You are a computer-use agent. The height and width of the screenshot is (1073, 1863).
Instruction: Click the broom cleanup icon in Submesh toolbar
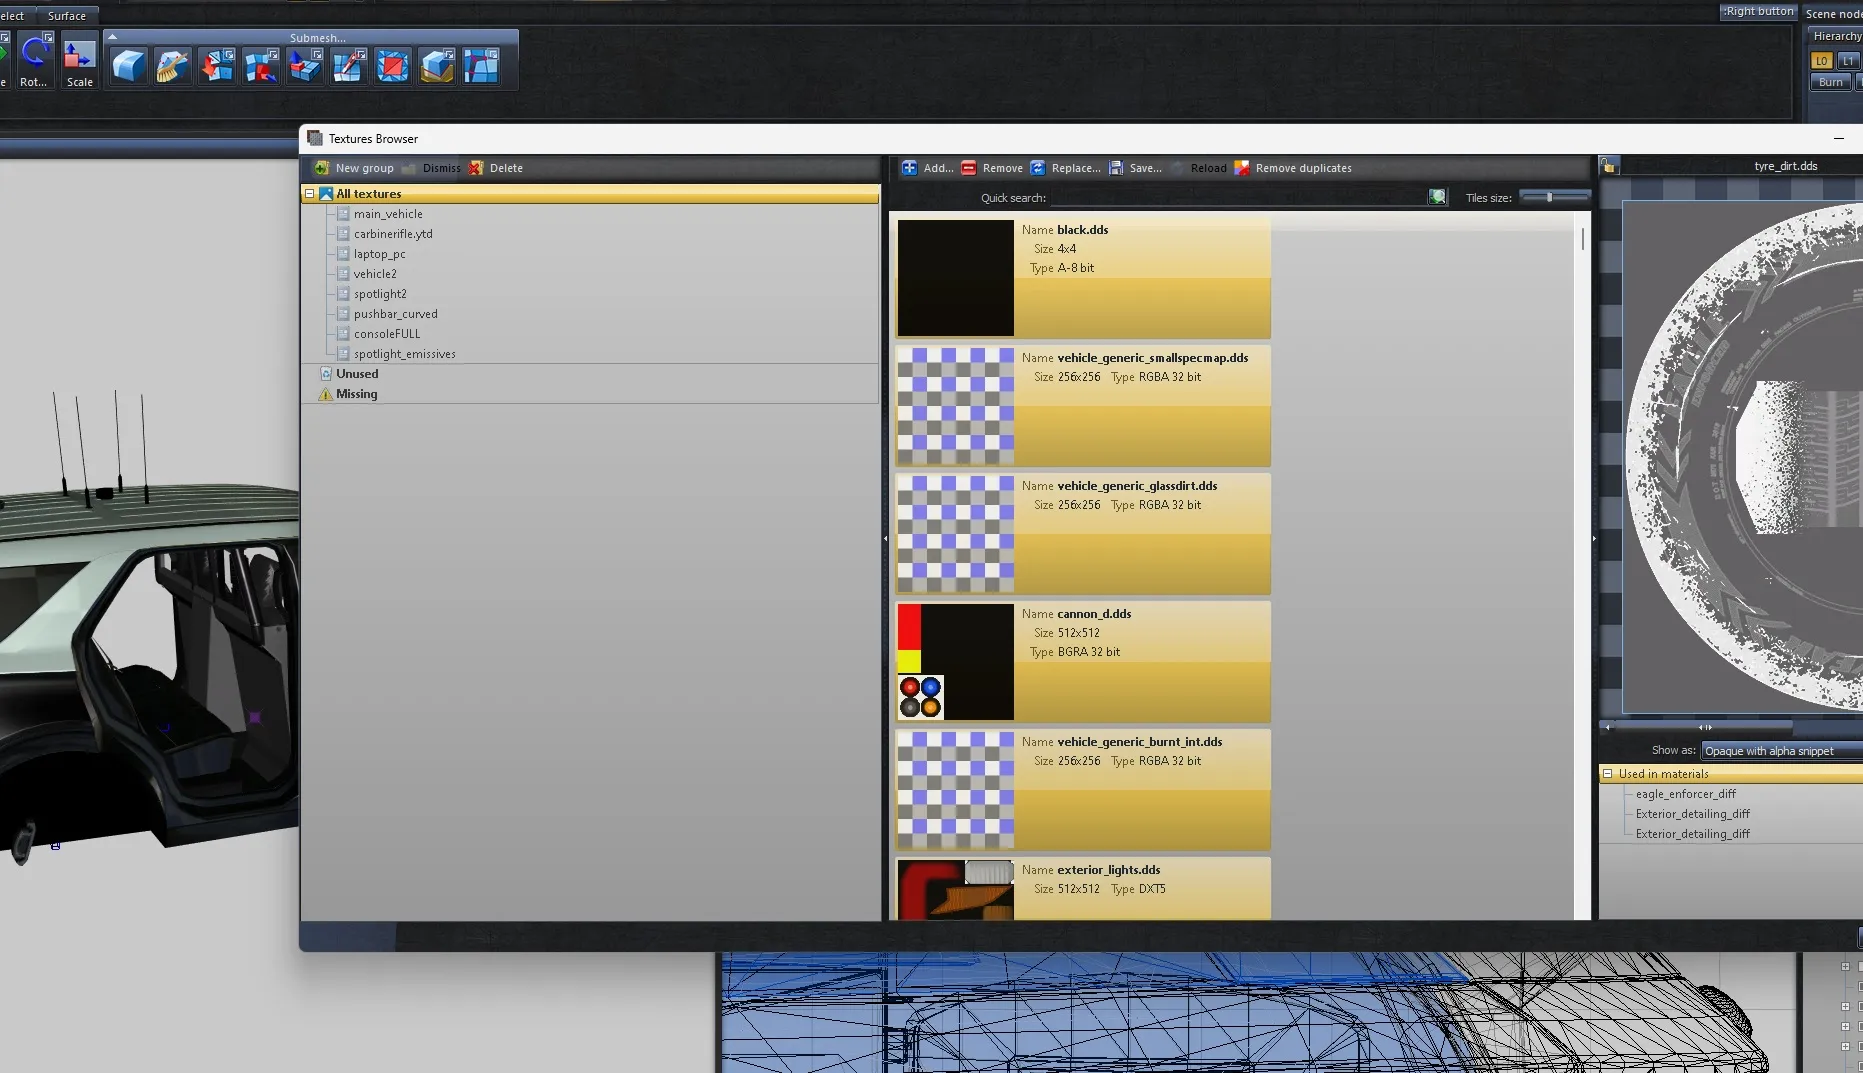(x=173, y=67)
